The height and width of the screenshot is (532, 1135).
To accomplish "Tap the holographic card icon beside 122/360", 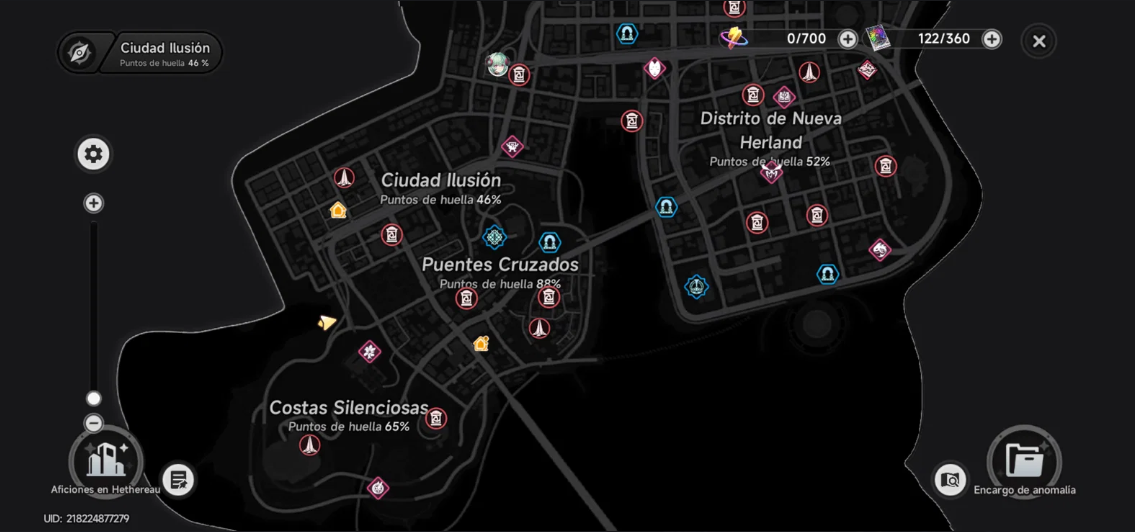I will 877,39.
